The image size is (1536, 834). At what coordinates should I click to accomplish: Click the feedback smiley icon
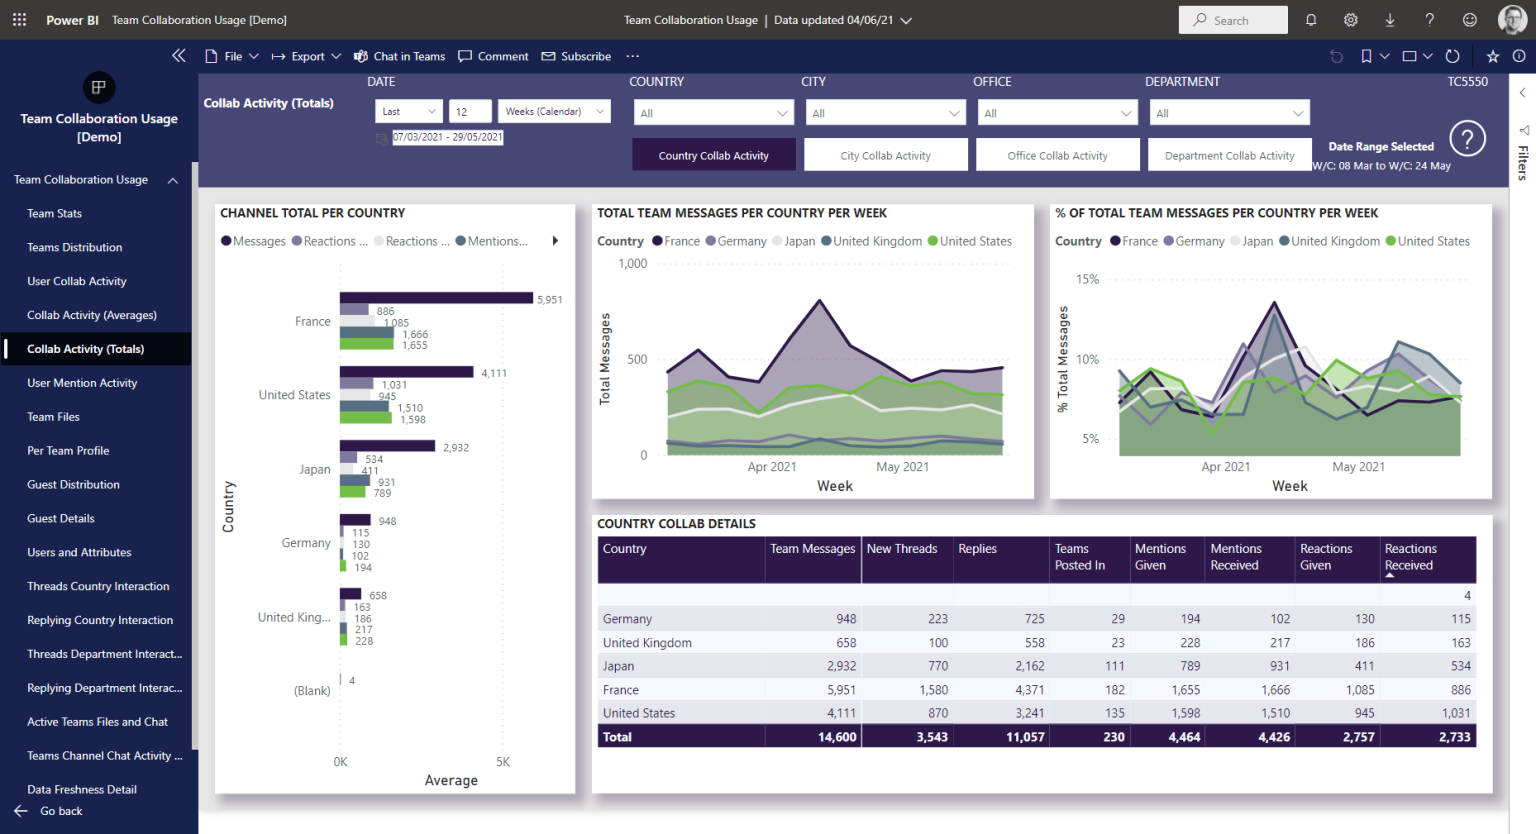pos(1470,20)
